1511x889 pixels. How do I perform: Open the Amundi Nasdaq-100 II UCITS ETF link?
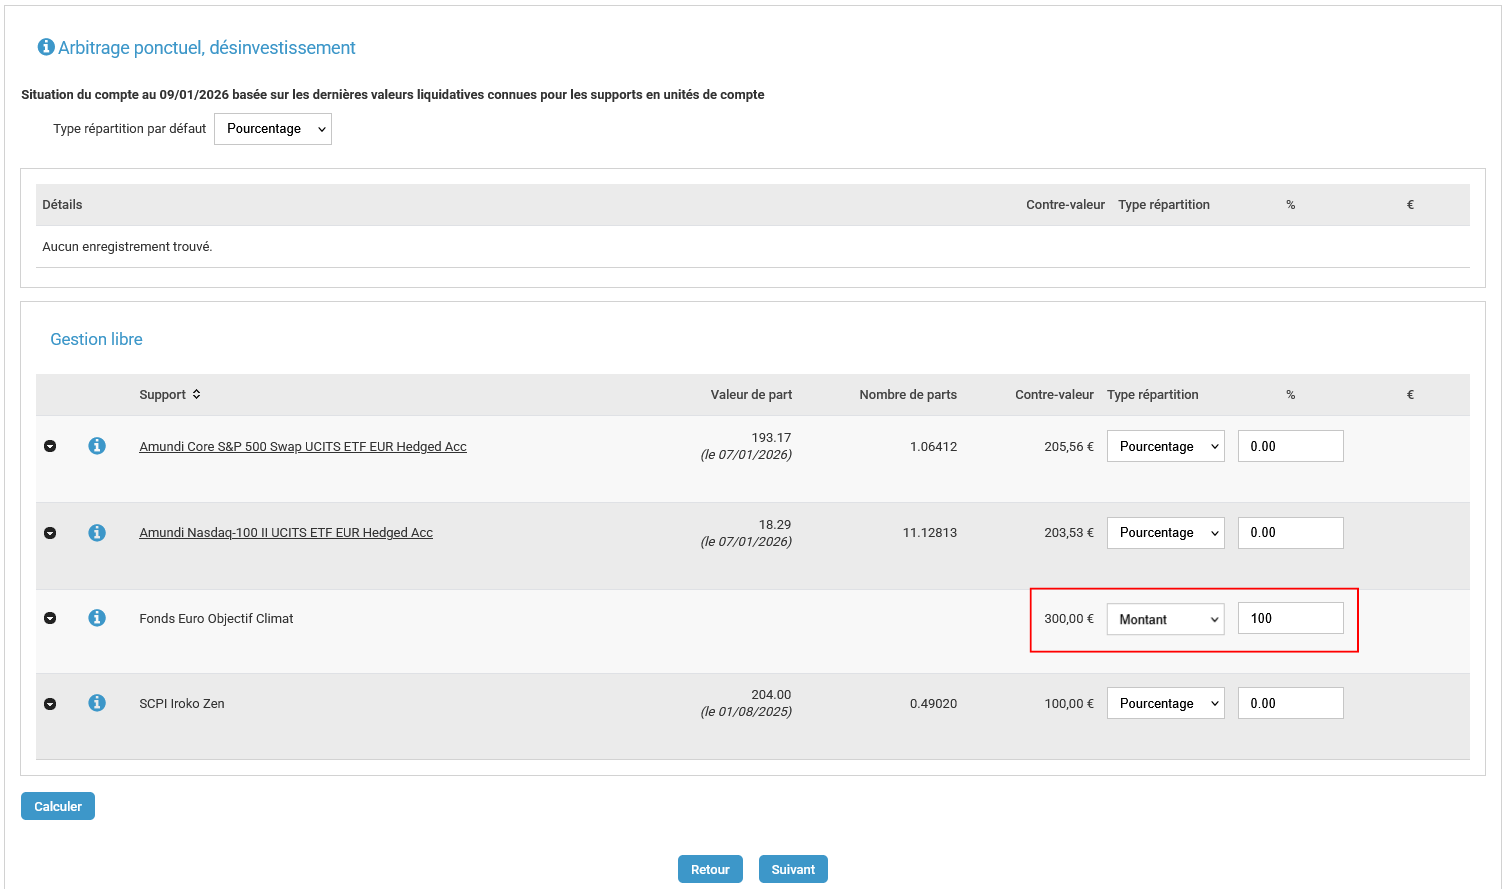(286, 533)
